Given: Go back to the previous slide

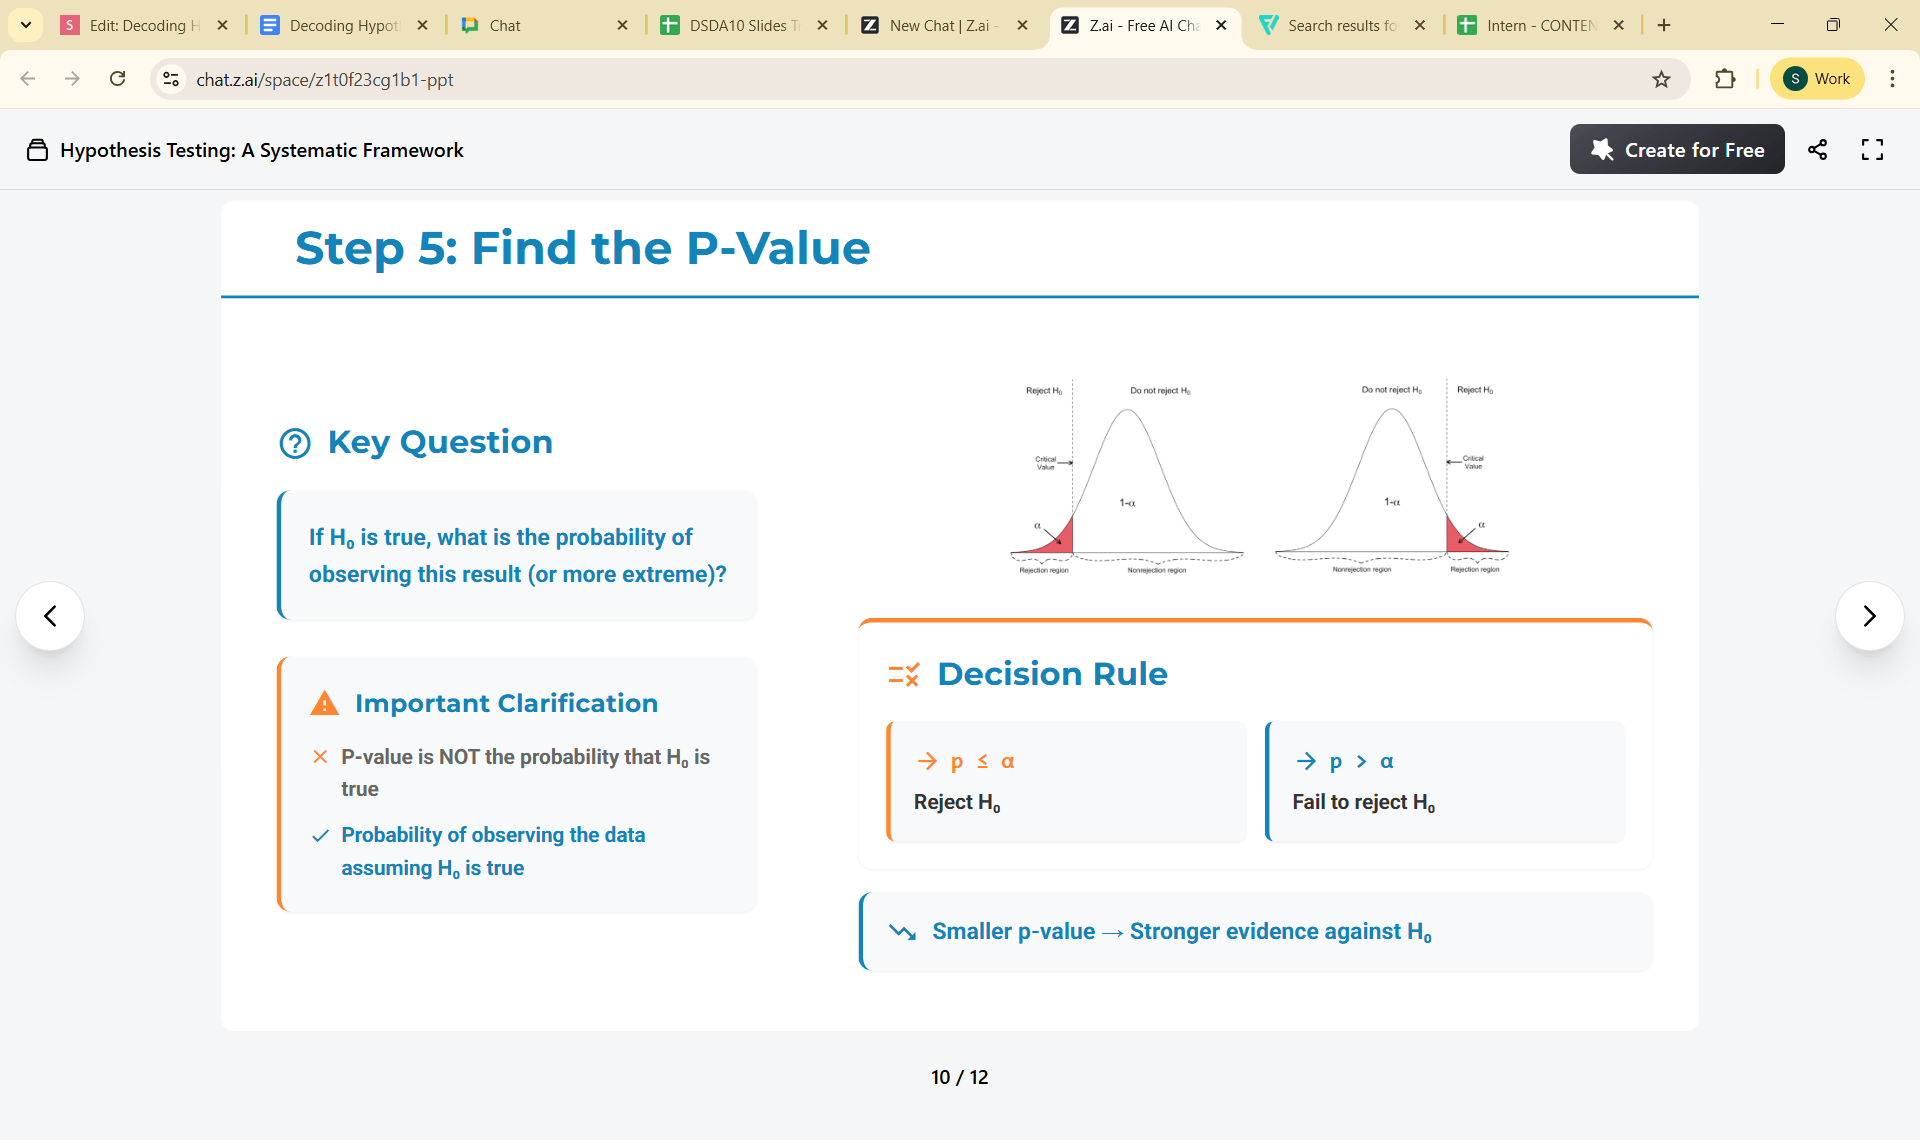Looking at the screenshot, I should click(50, 616).
